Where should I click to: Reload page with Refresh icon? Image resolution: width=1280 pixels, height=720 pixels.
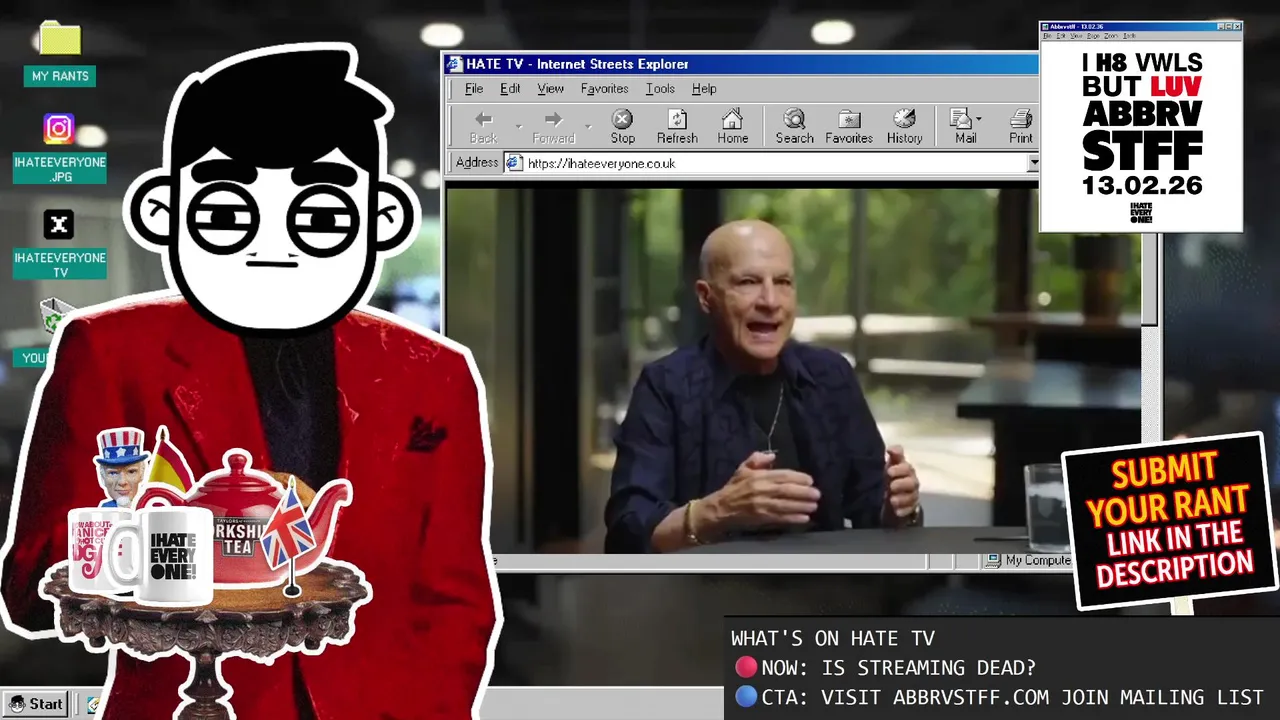(x=677, y=119)
